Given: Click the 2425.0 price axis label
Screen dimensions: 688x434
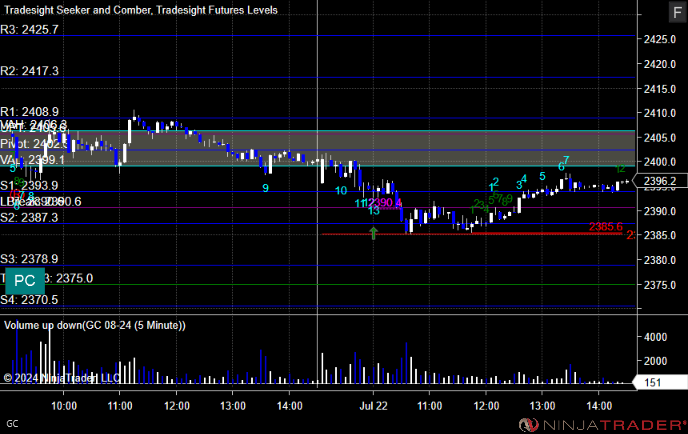Looking at the screenshot, I should (659, 39).
